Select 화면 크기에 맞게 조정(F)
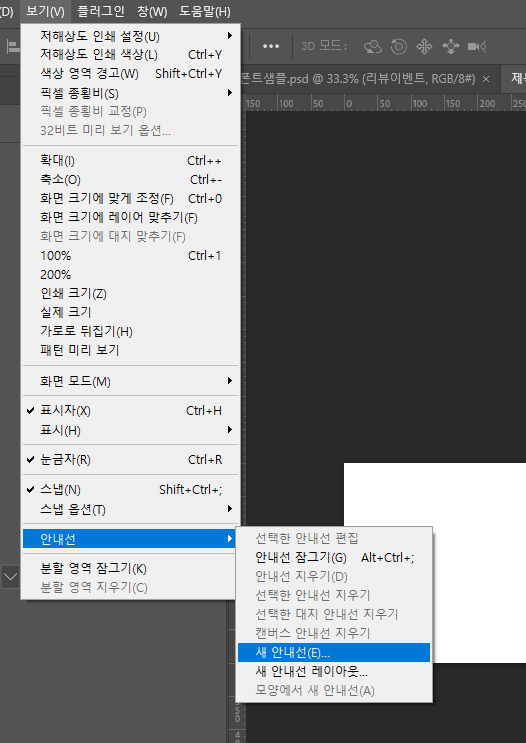Screen dimensions: 526x743 (x=131, y=199)
